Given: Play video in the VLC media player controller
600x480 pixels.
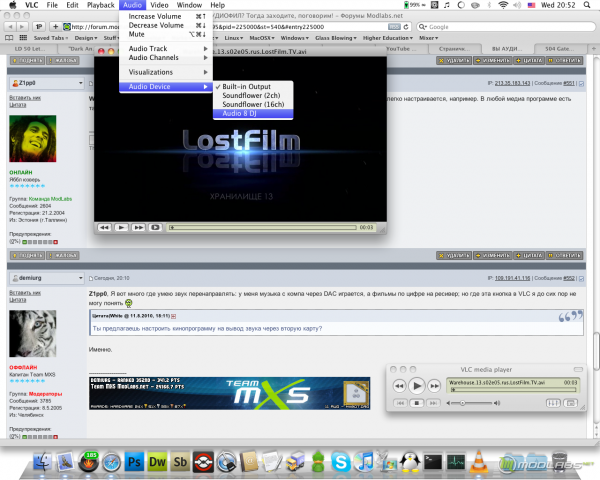Looking at the screenshot, I should 417,386.
